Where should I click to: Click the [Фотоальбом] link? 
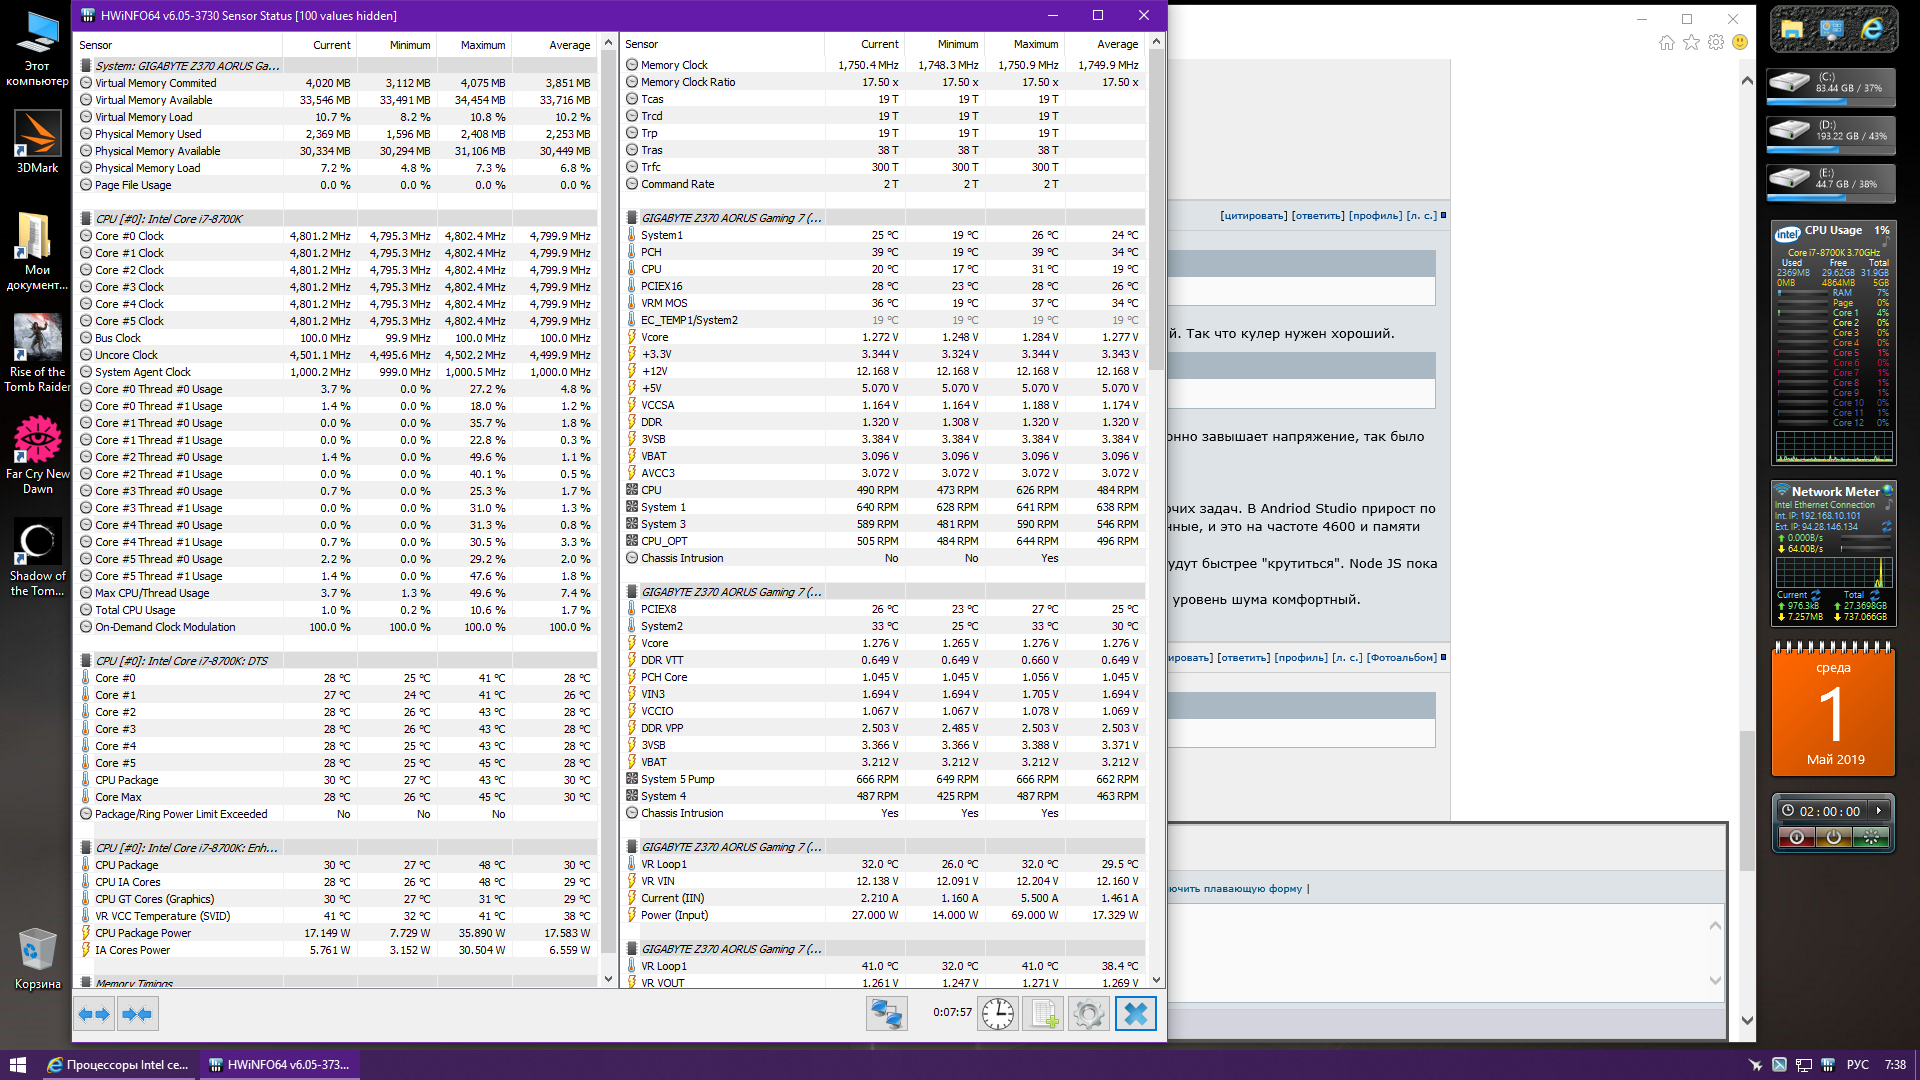point(1402,658)
